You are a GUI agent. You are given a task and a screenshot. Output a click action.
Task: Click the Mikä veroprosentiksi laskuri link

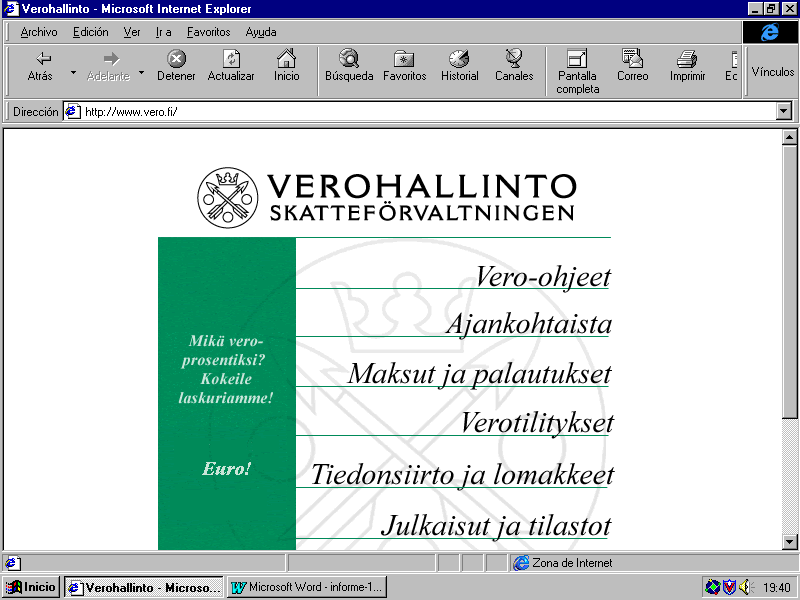click(x=225, y=369)
